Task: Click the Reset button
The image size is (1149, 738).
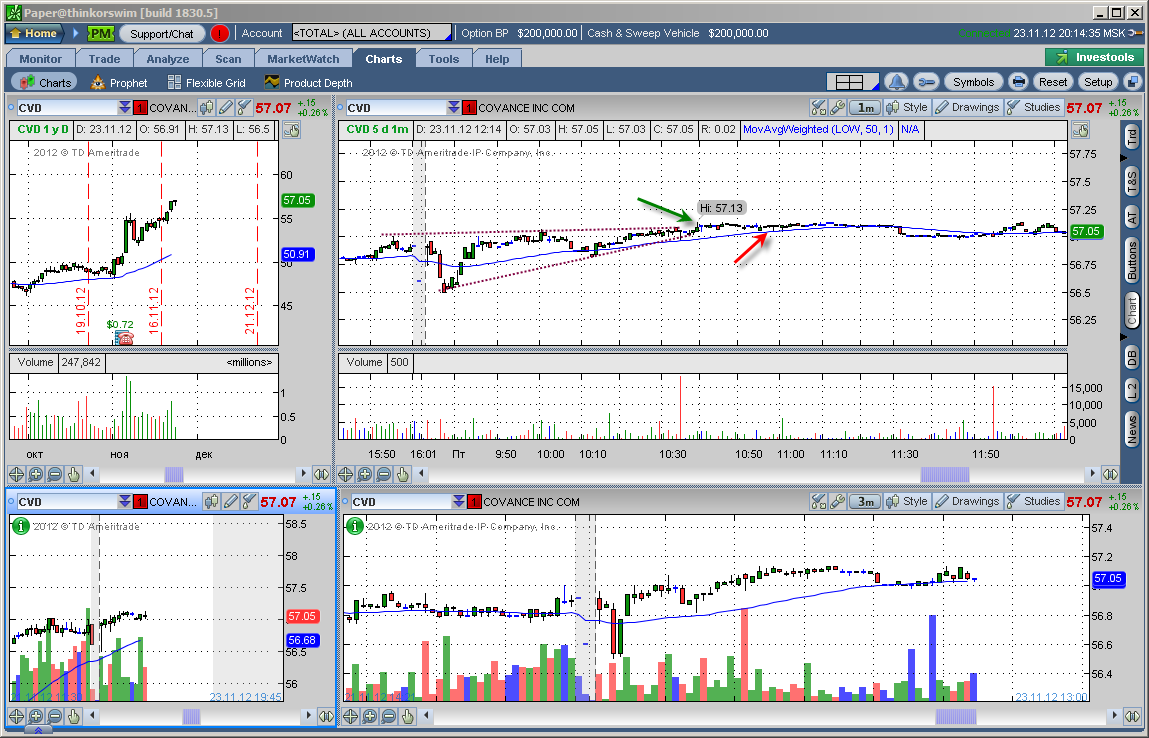Action: [x=1053, y=82]
